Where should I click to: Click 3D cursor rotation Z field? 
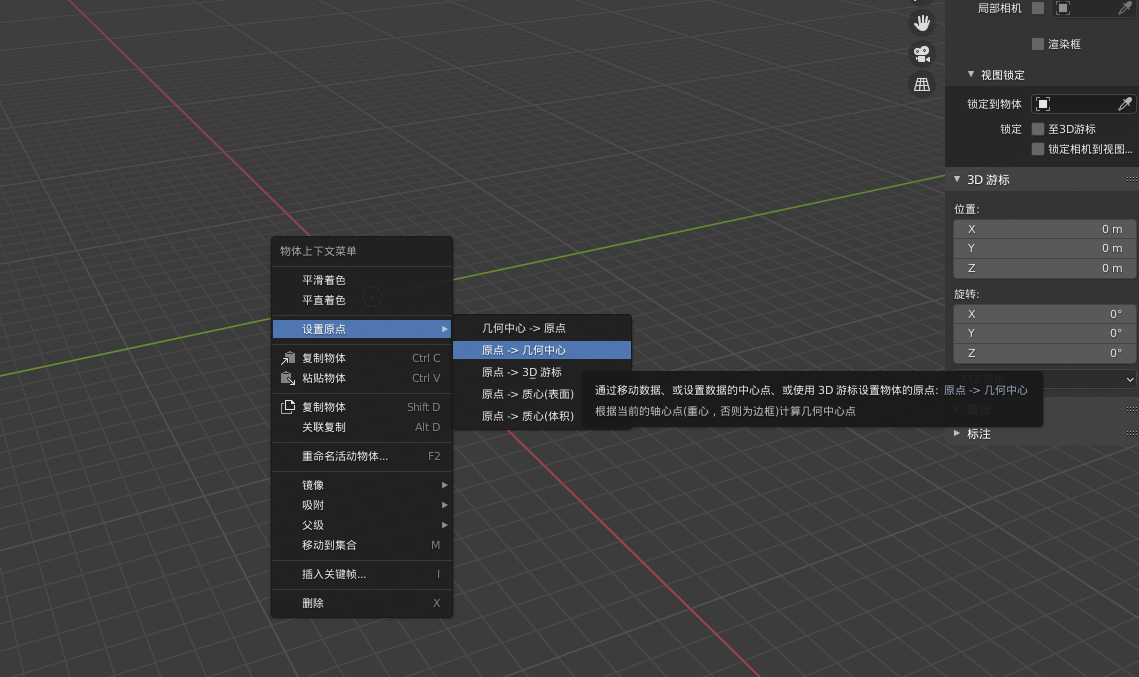(x=1045, y=353)
